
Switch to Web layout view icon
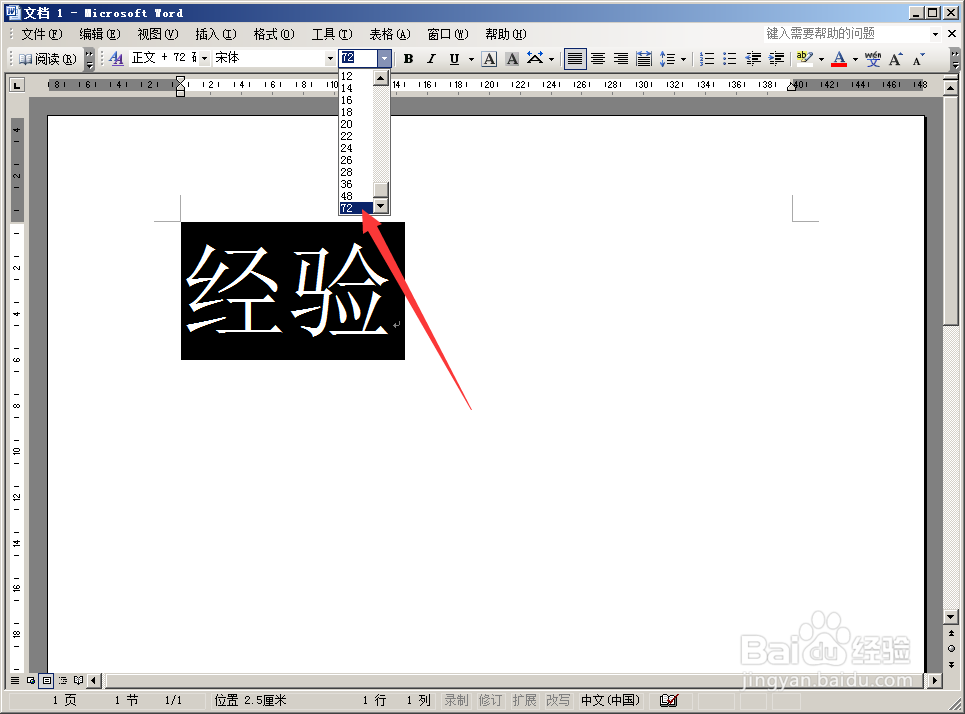tap(31, 680)
